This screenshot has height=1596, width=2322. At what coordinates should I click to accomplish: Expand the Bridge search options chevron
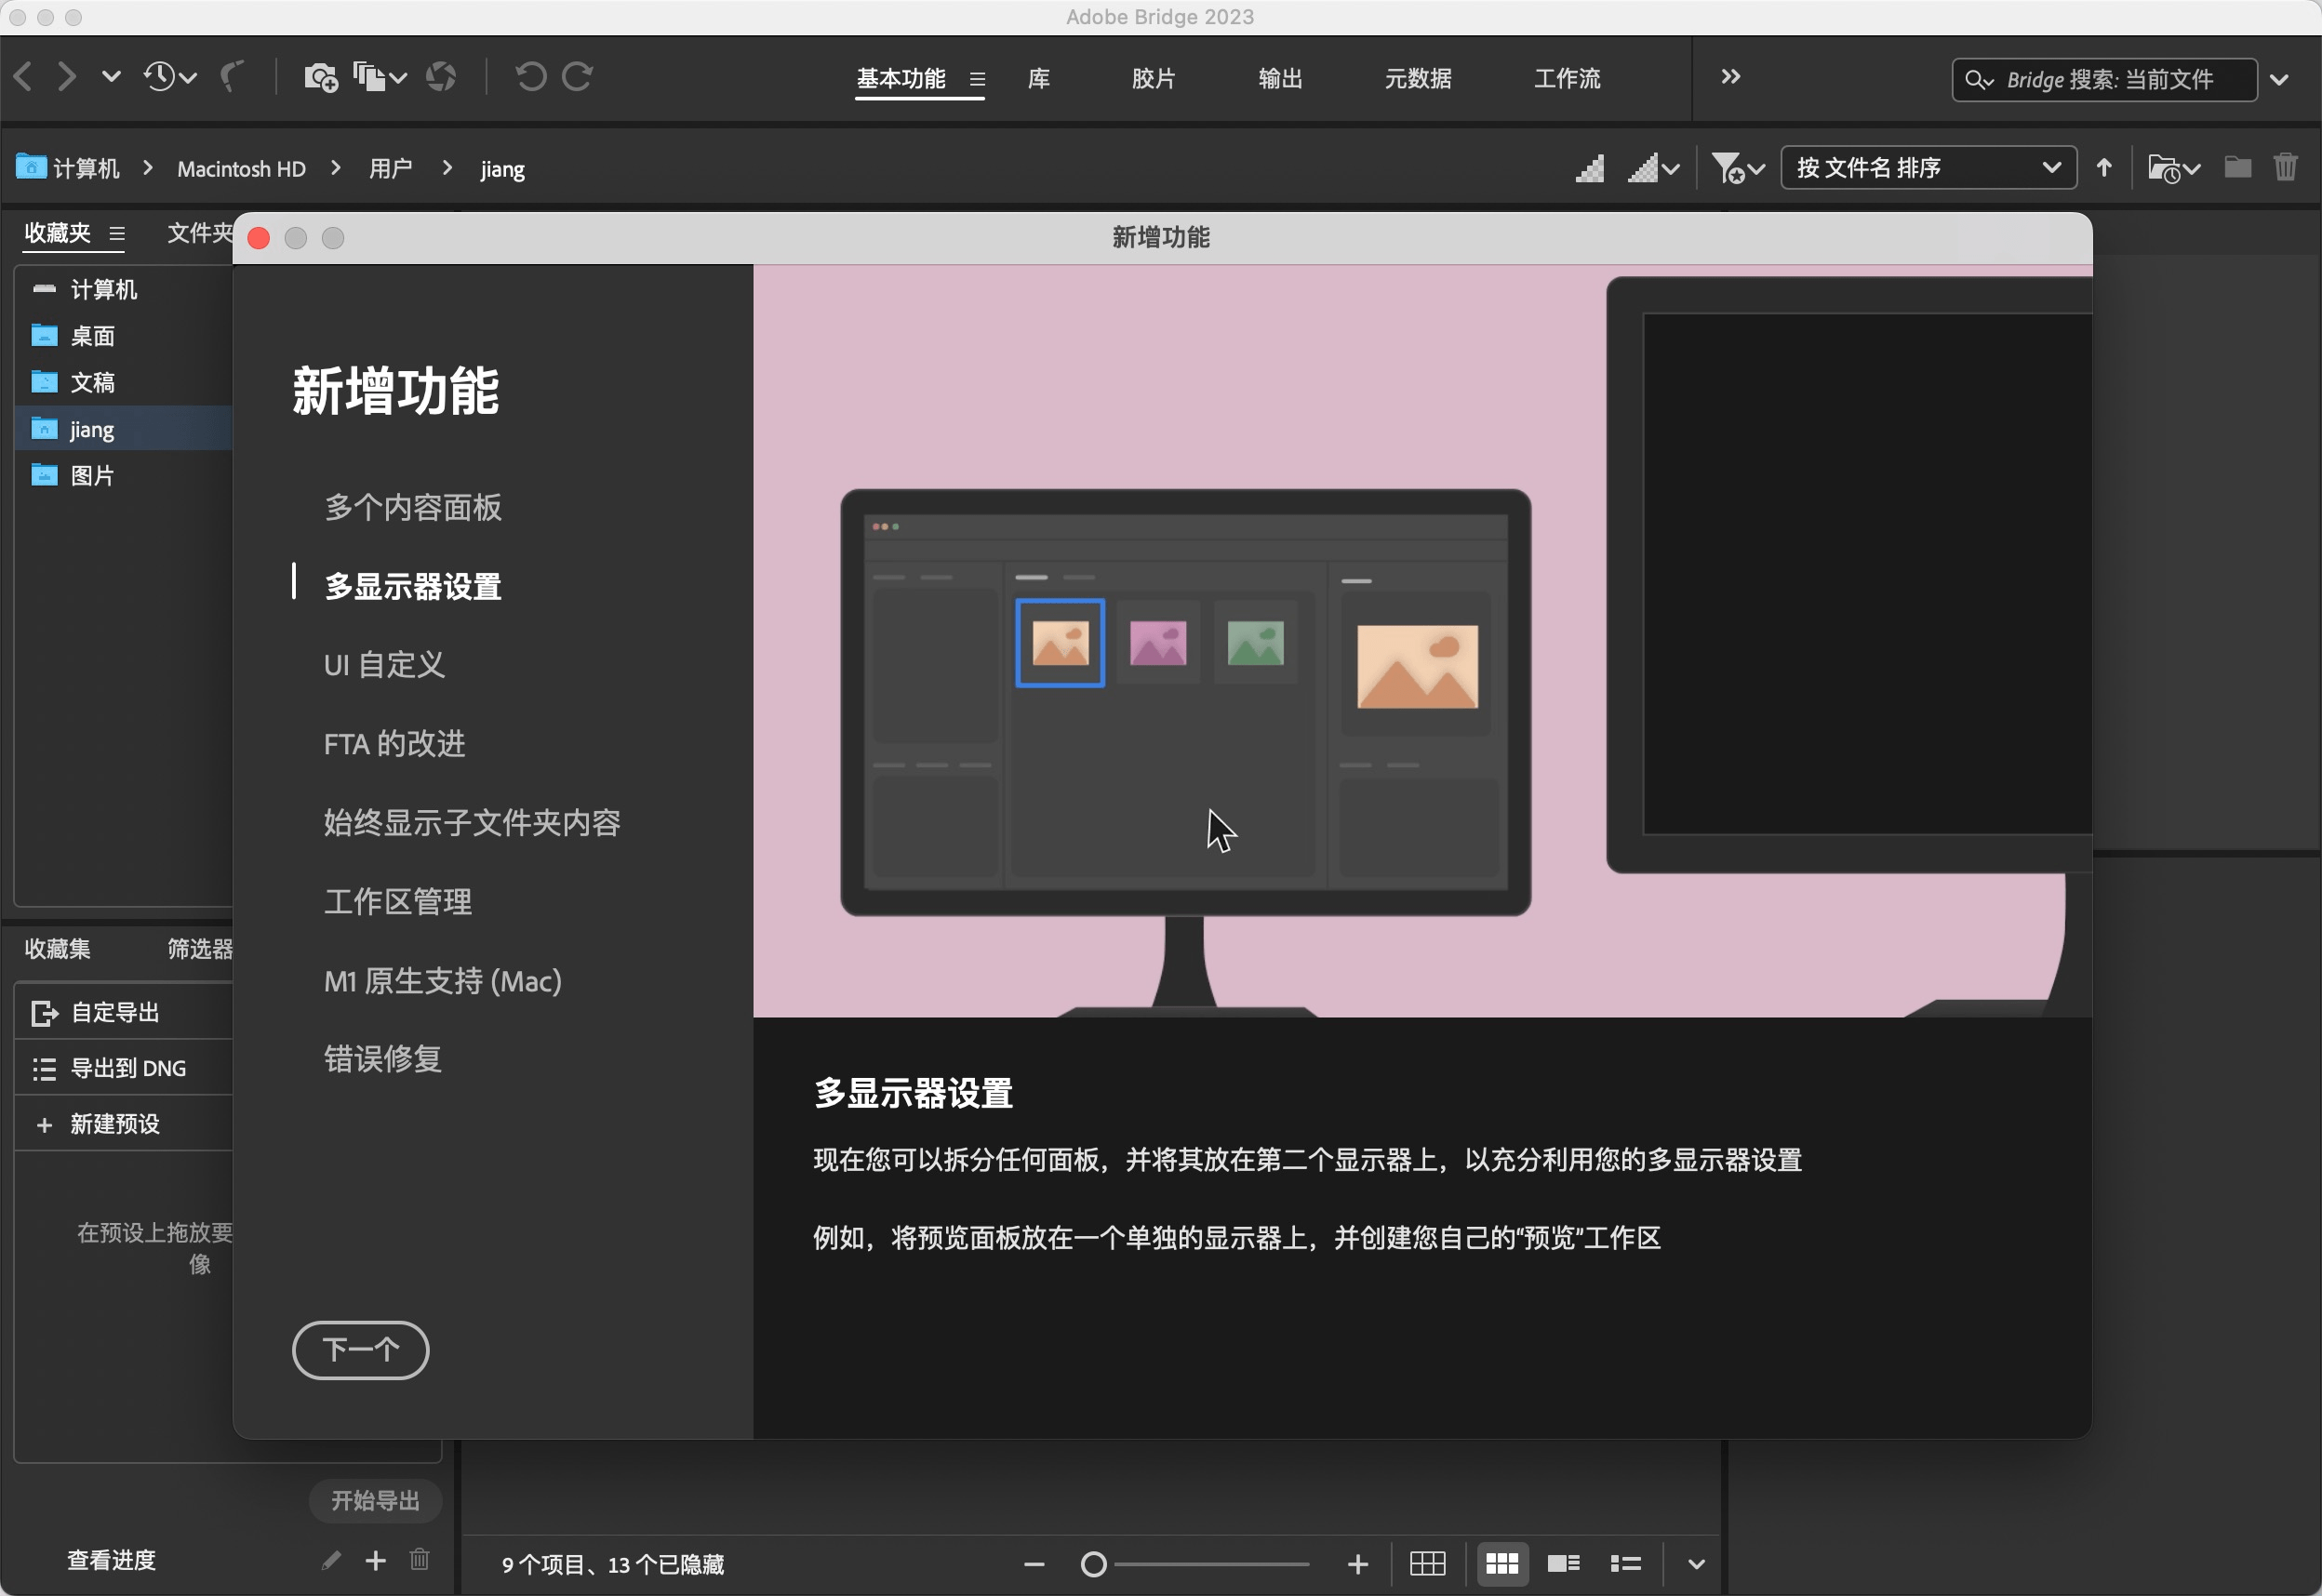(2280, 79)
